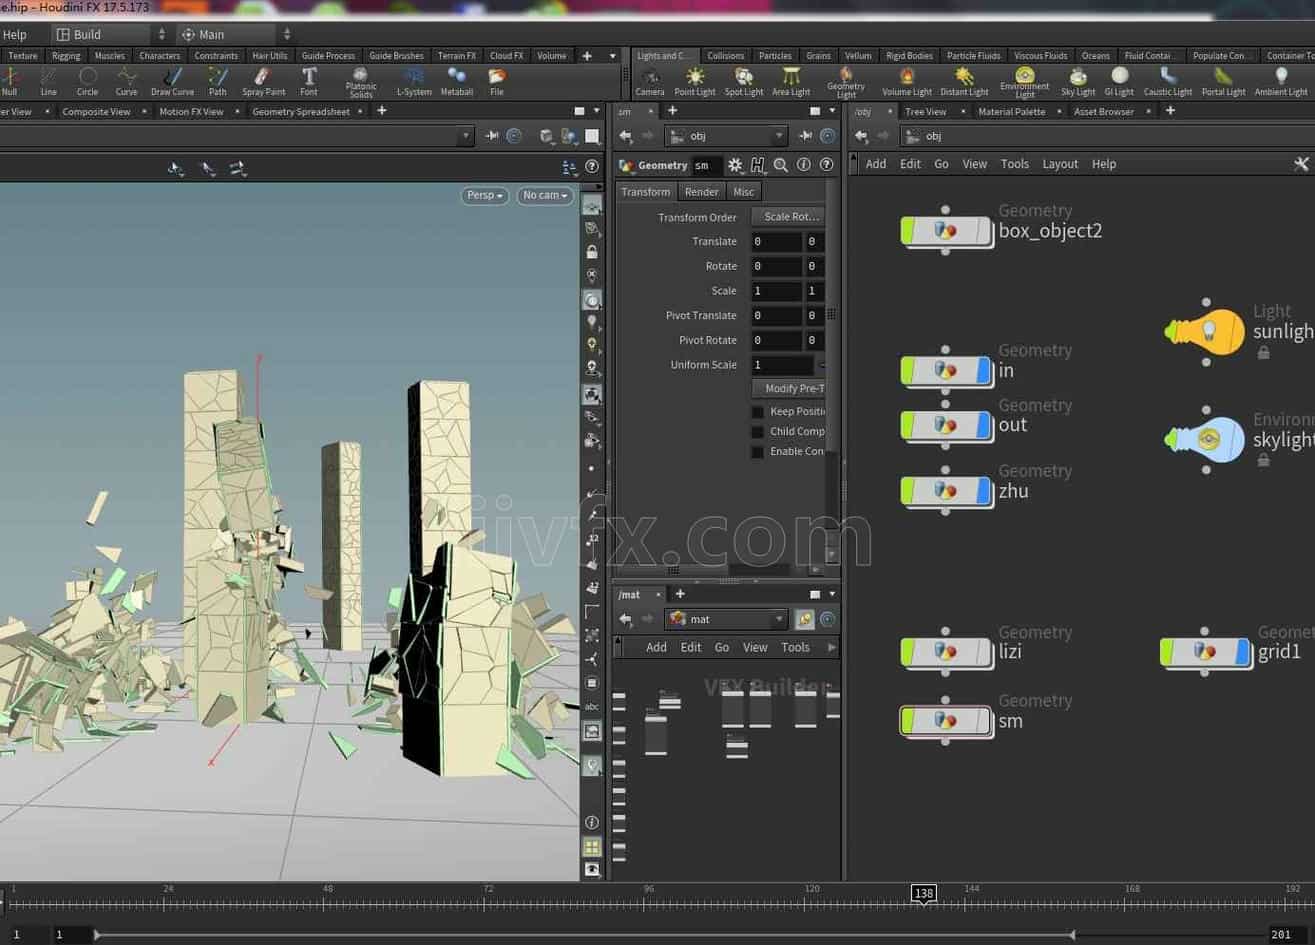Toggle Keep Position checkbox
The height and width of the screenshot is (945, 1315).
pyautogui.click(x=758, y=412)
